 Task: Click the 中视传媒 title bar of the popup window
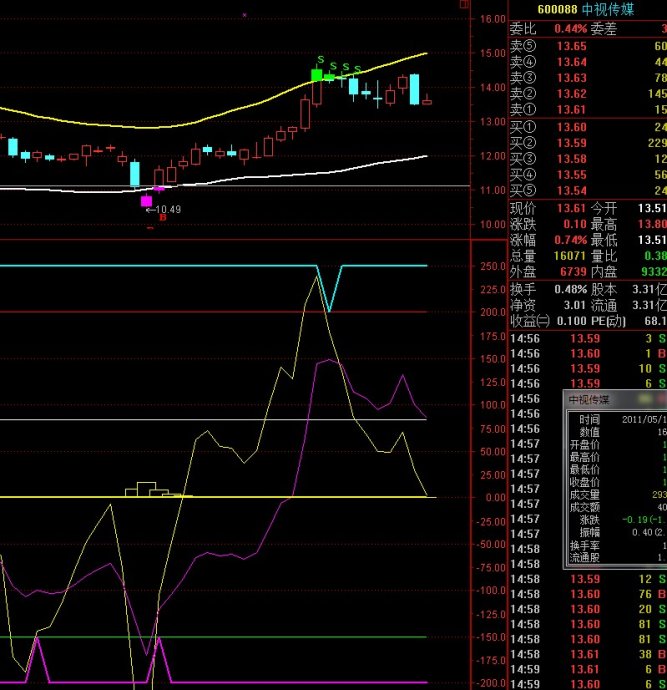pos(616,400)
